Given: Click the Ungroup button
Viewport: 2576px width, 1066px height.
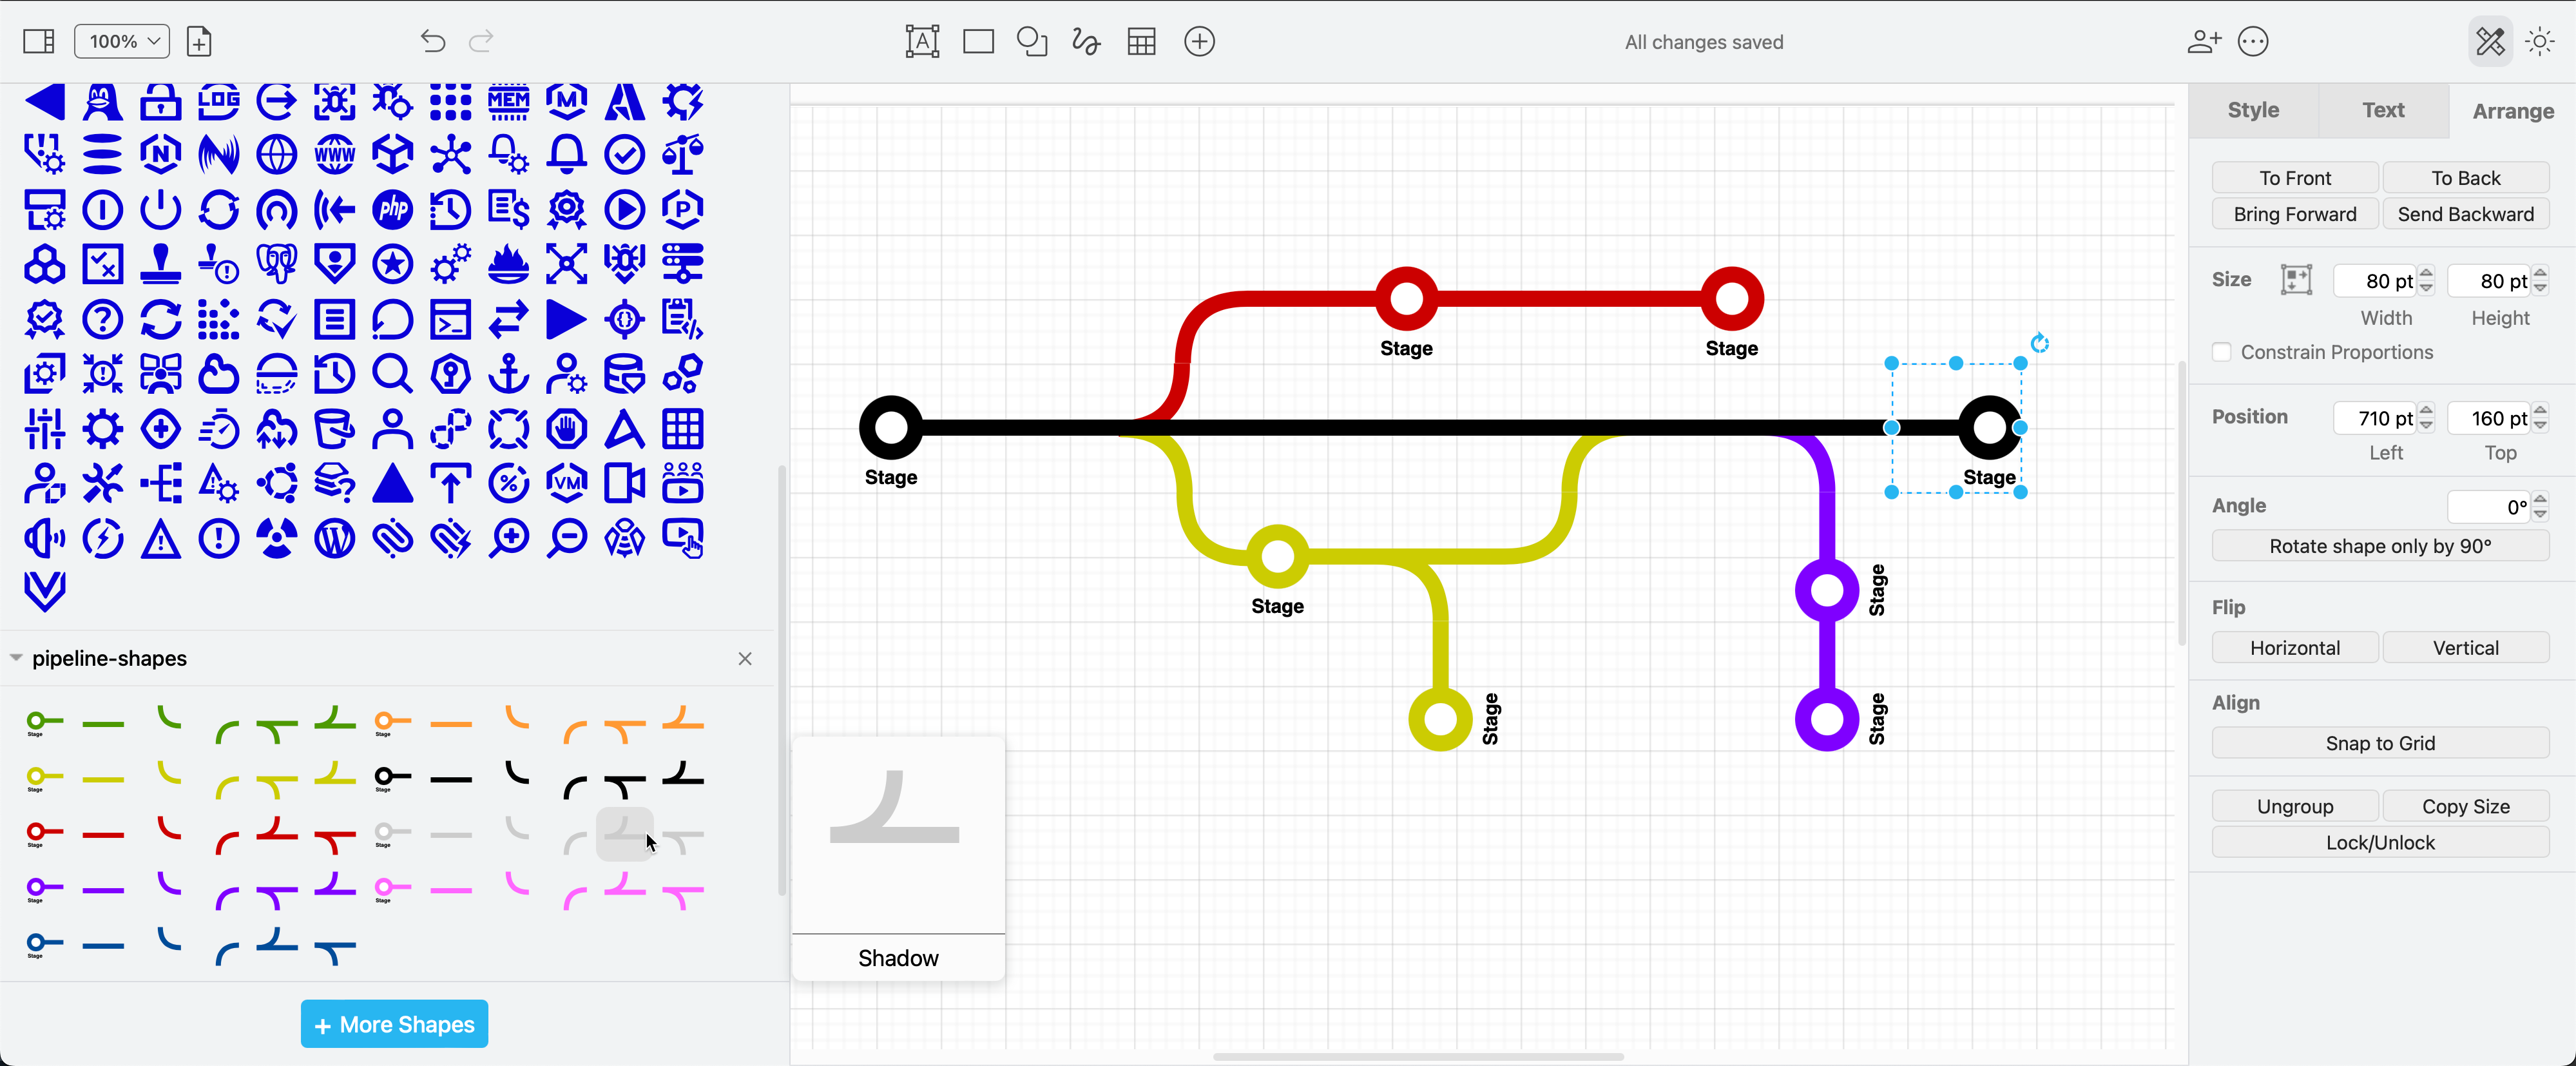Looking at the screenshot, I should click(2293, 806).
